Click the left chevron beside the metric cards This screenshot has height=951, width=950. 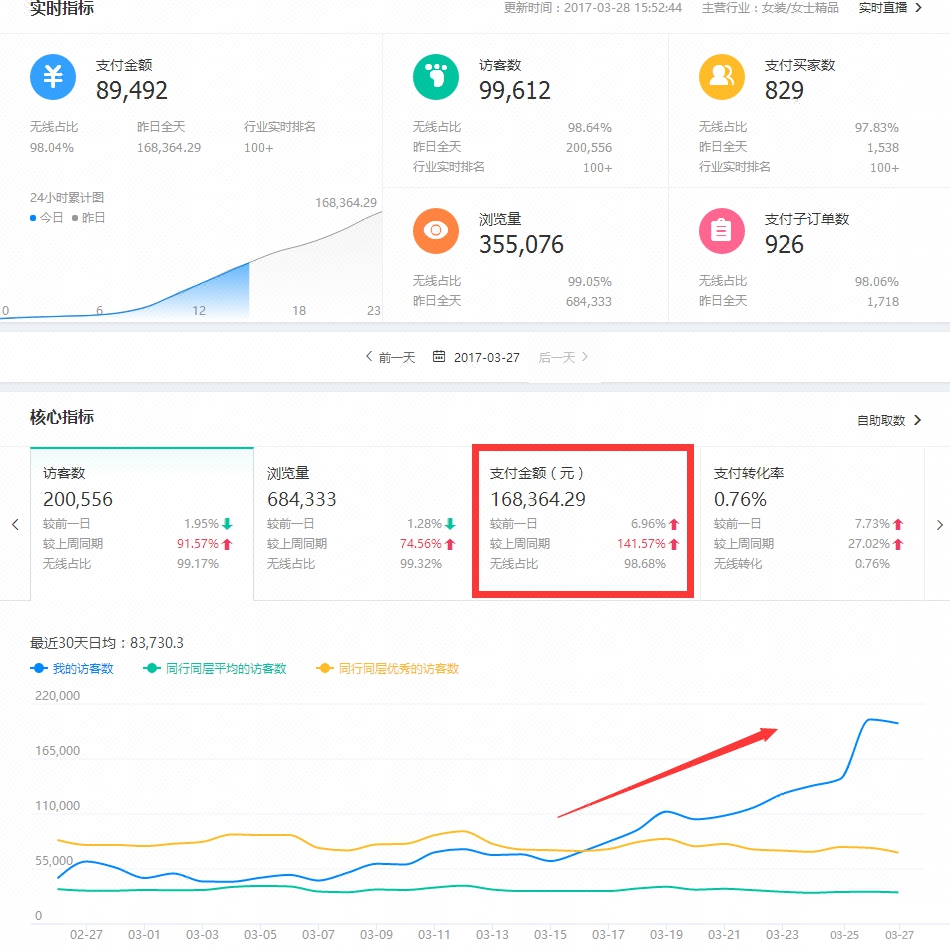click(x=15, y=524)
